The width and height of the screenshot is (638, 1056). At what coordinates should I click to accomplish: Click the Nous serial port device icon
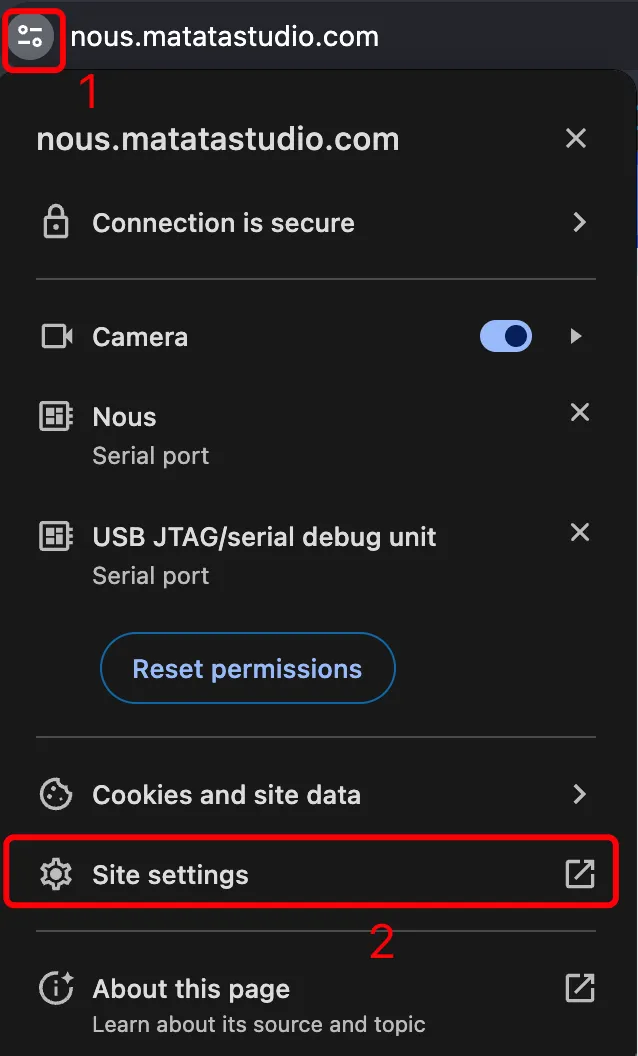(56, 417)
